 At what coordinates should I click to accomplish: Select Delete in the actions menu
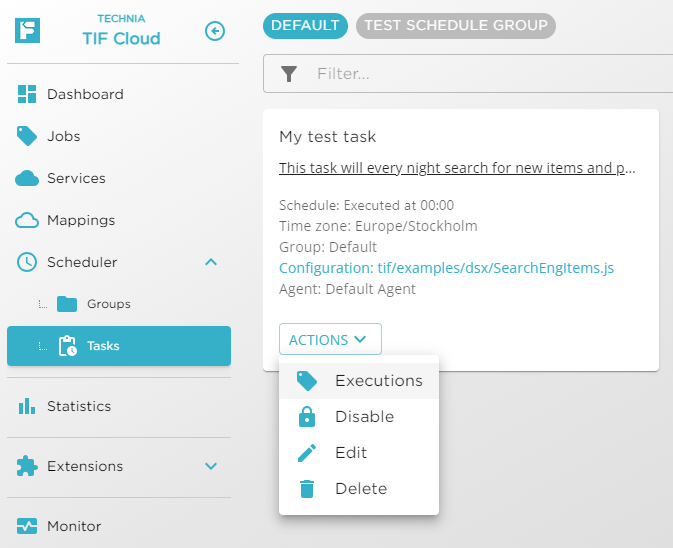(x=360, y=489)
